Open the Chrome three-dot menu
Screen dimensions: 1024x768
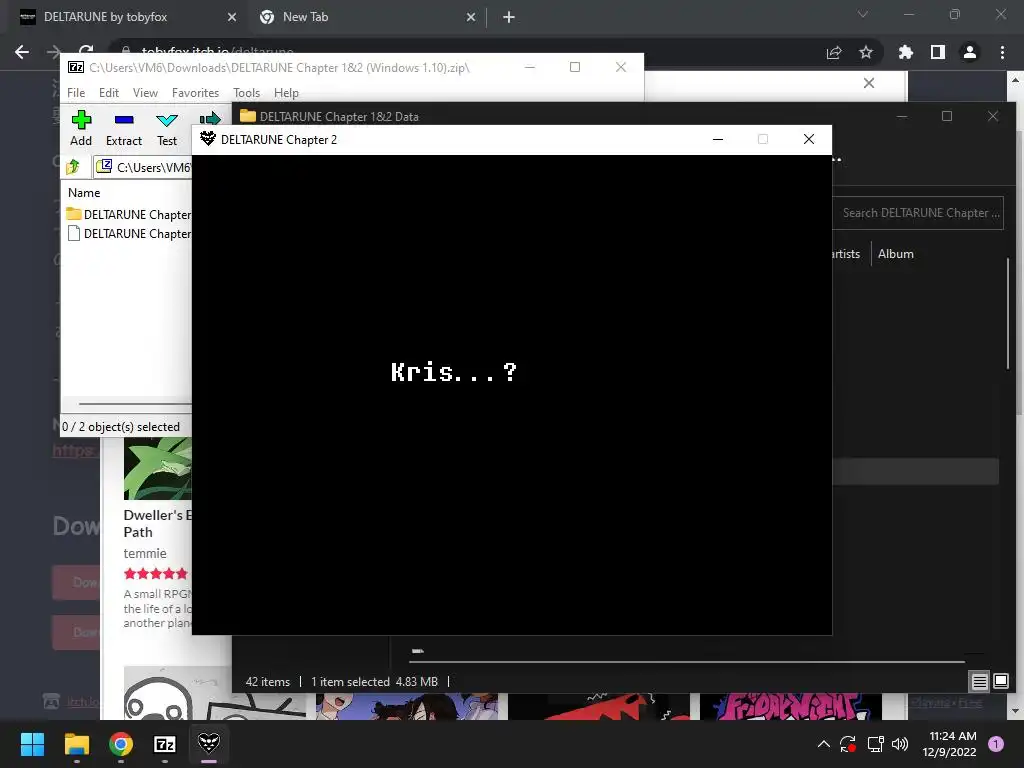[x=1002, y=52]
